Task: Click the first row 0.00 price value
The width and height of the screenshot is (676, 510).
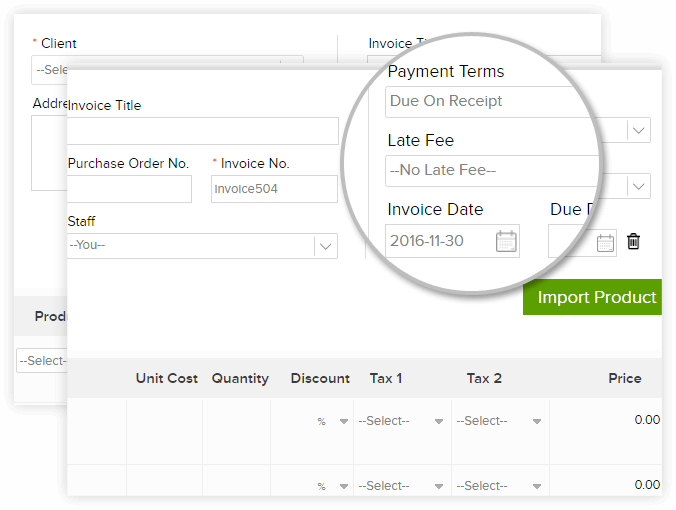Action: pos(647,419)
